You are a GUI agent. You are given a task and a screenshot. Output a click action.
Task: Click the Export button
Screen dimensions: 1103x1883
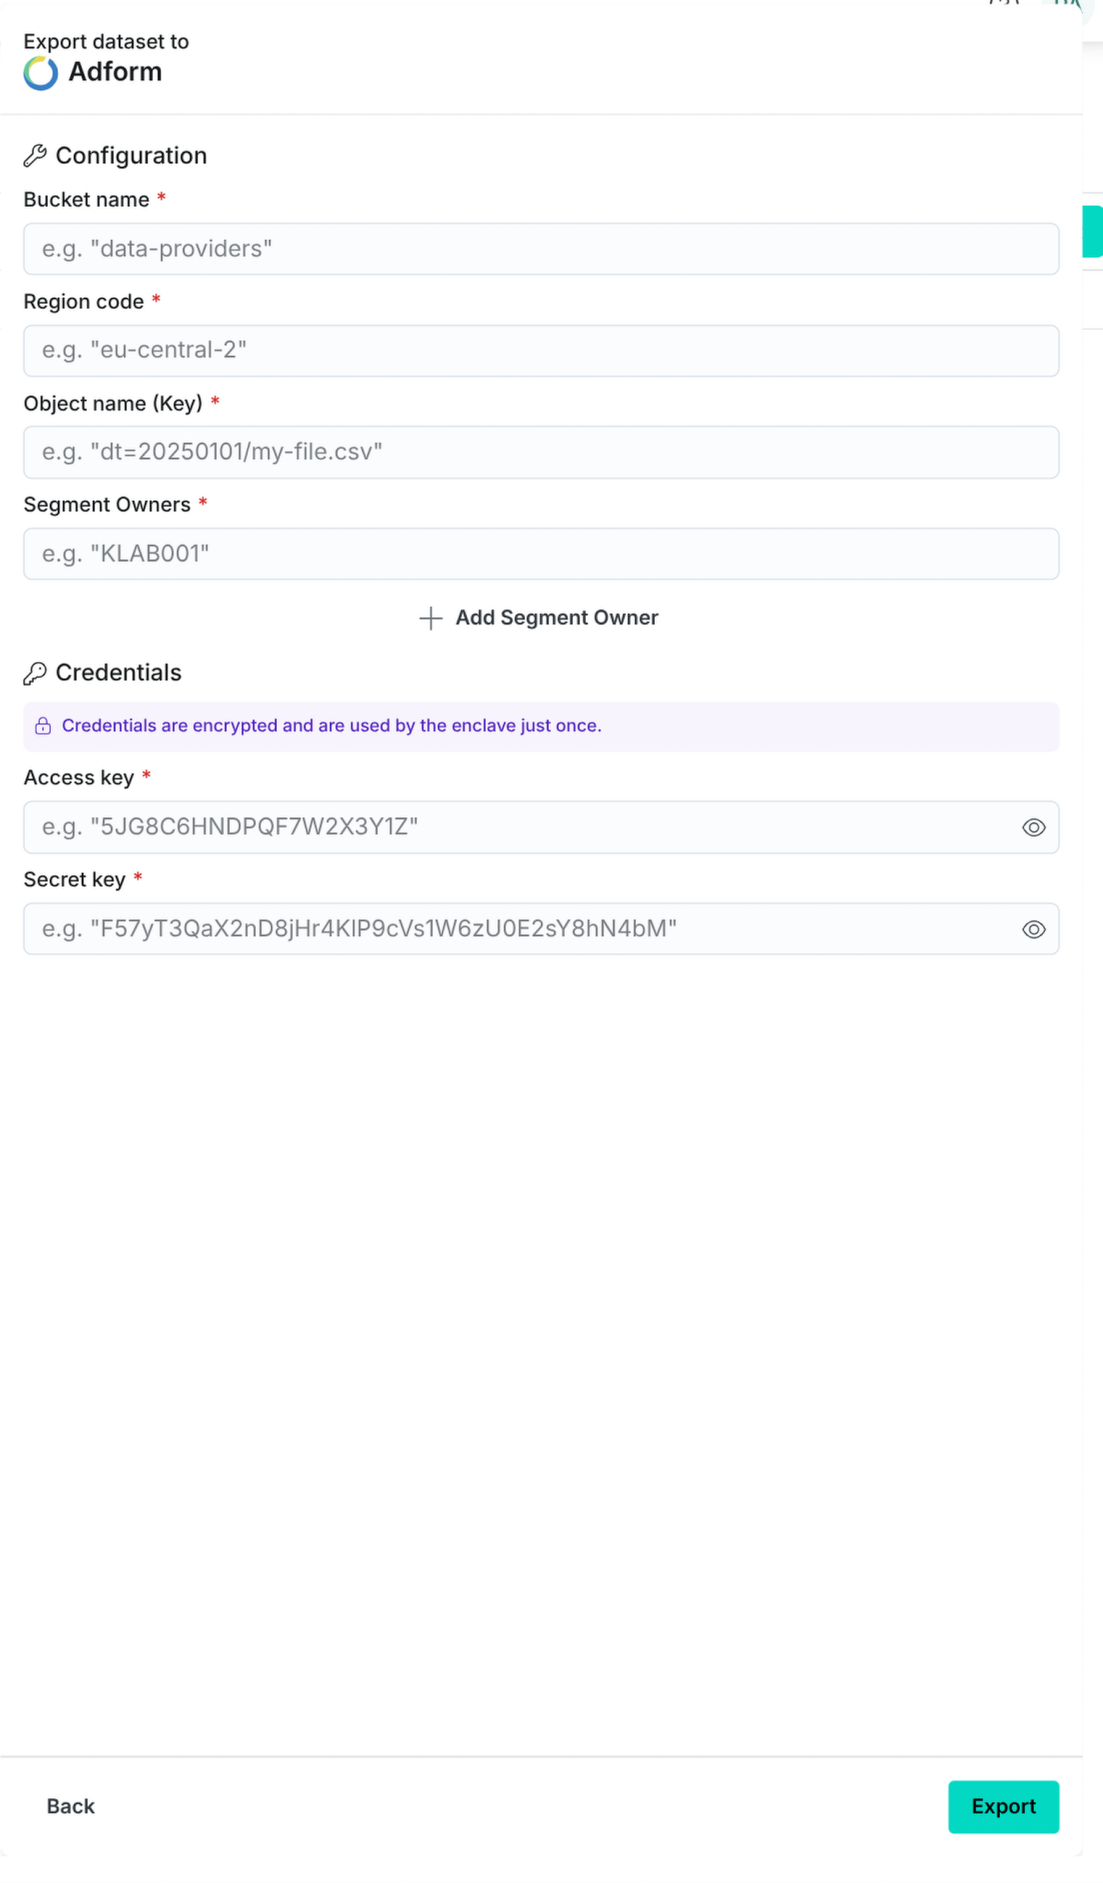[x=1002, y=1806]
